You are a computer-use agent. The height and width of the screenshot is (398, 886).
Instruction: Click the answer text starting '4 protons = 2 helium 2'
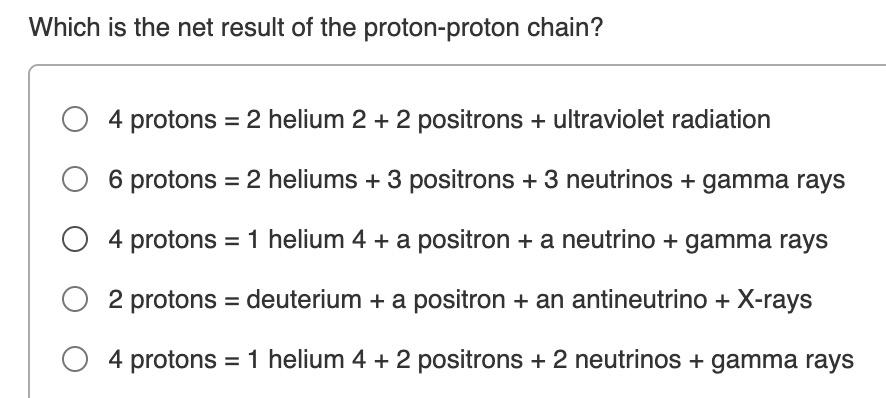pyautogui.click(x=440, y=120)
